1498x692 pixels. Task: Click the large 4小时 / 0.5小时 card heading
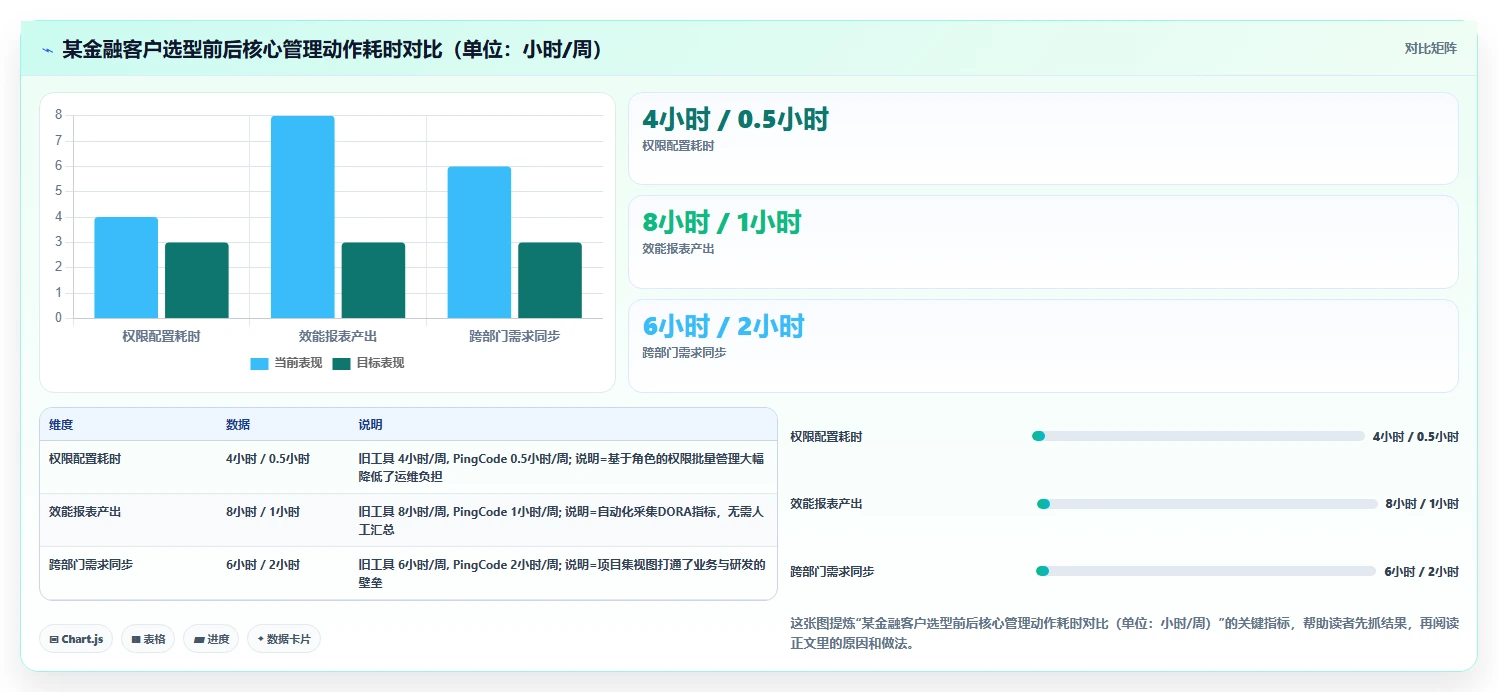click(x=735, y=120)
